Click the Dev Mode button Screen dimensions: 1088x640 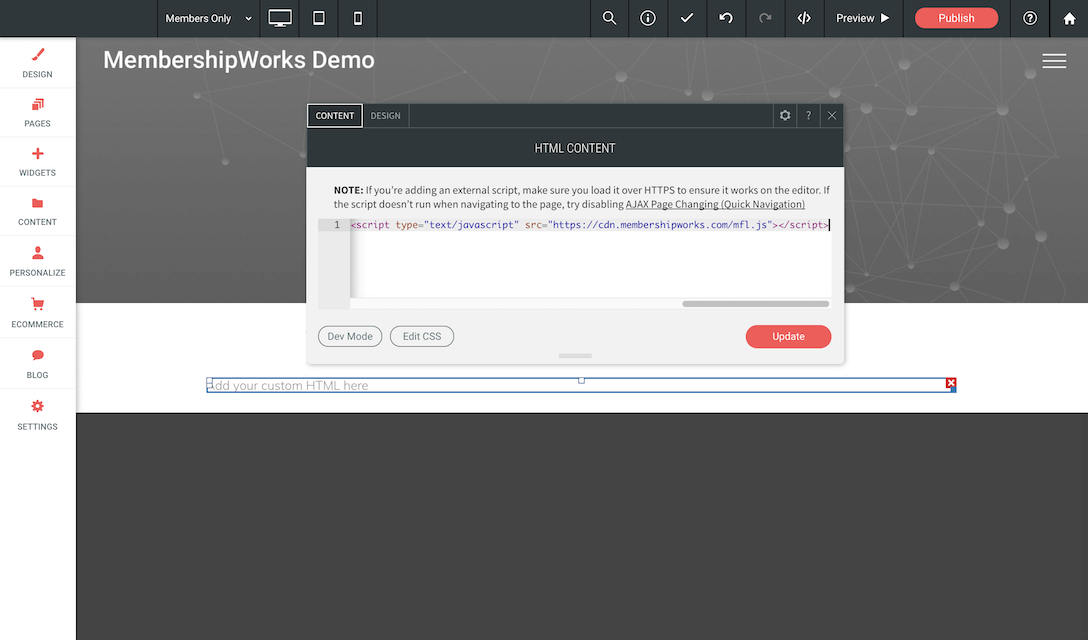coord(350,336)
